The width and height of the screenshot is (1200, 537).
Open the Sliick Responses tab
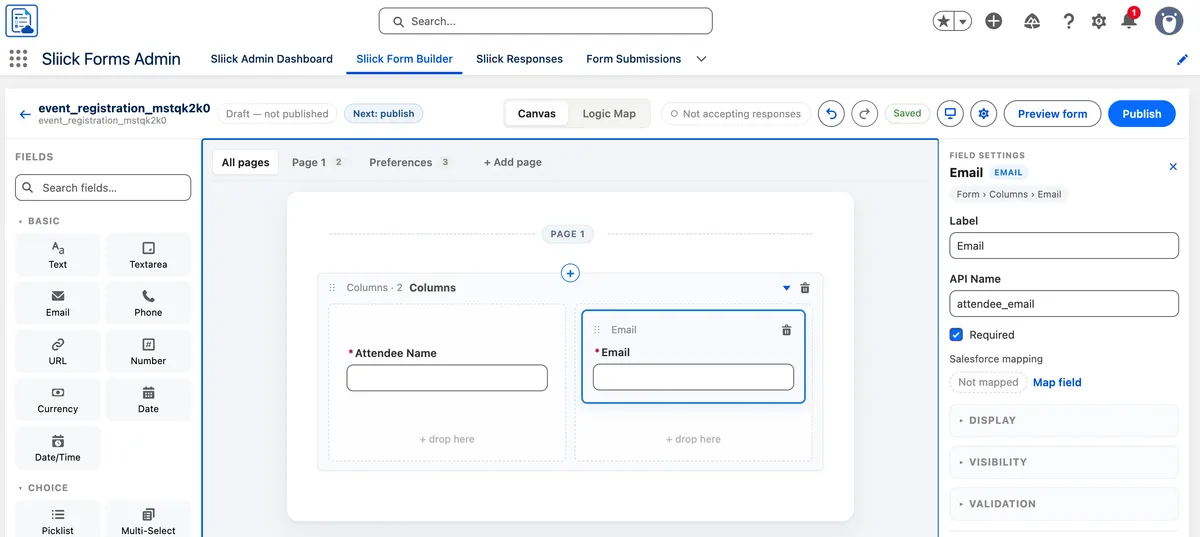click(x=519, y=59)
